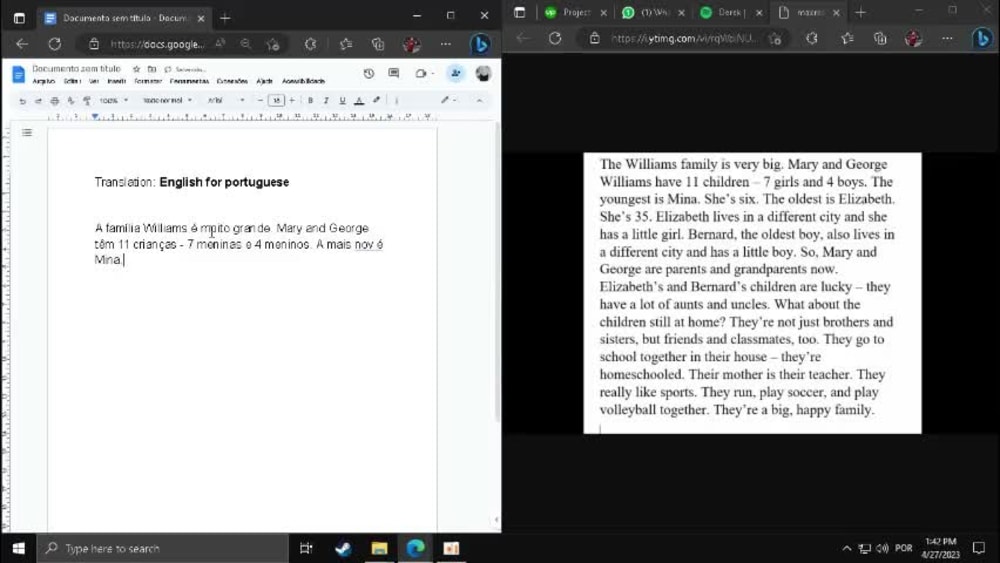Open the volume icon in system tray
The width and height of the screenshot is (1000, 563).
pyautogui.click(x=883, y=548)
